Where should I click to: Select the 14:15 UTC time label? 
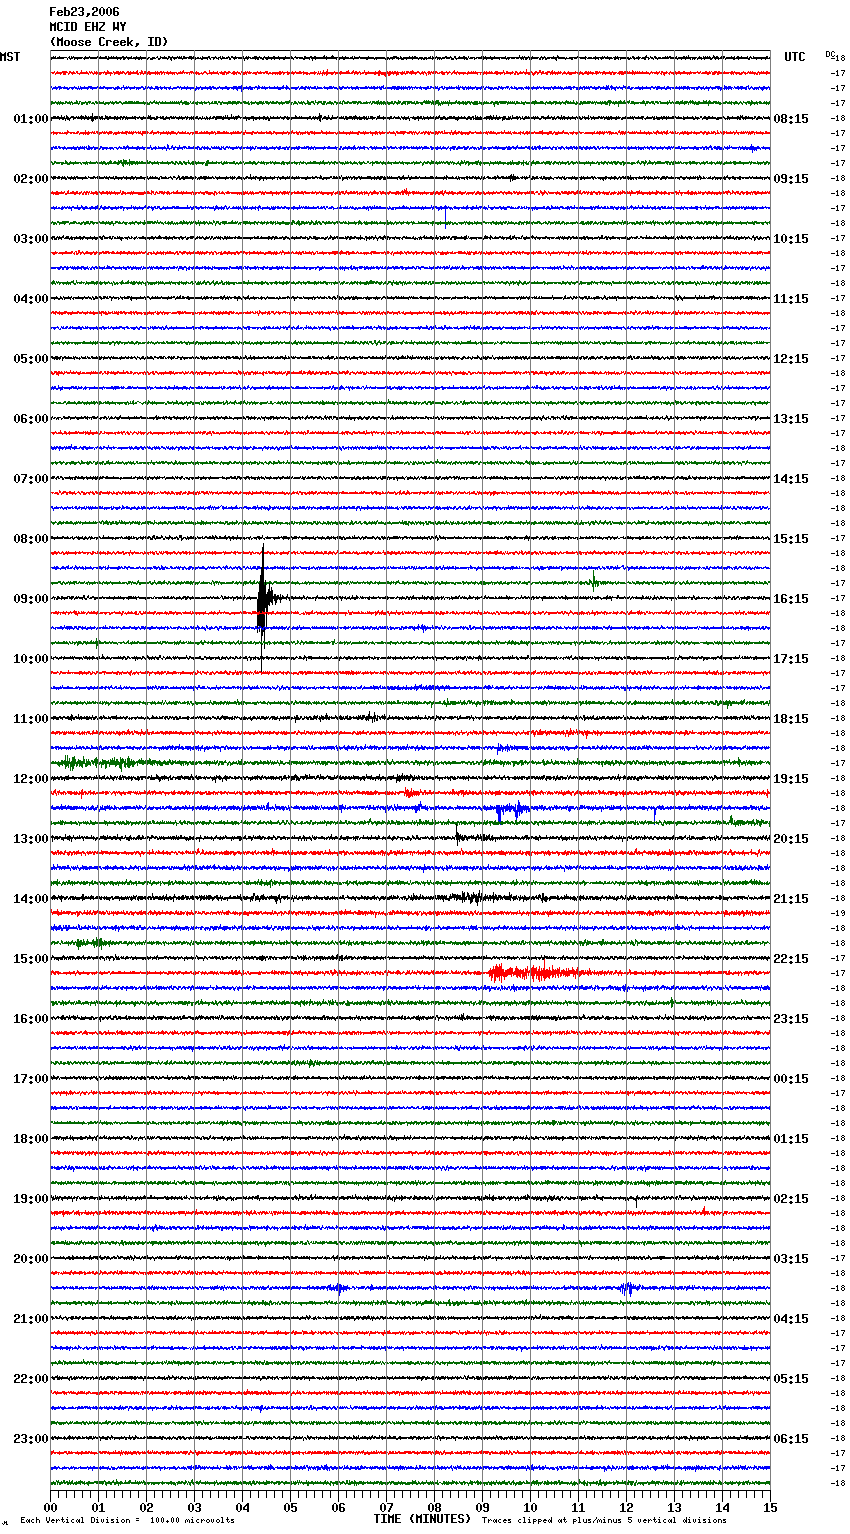tap(791, 479)
